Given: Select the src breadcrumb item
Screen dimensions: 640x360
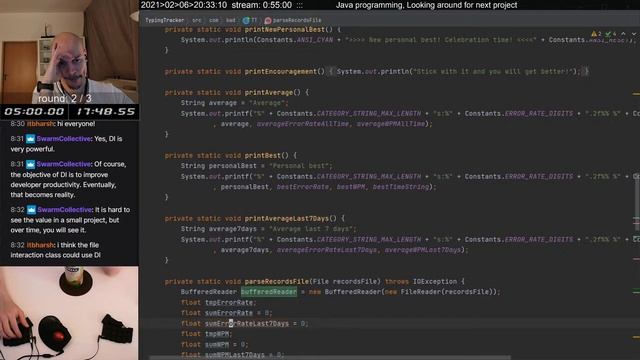Looking at the screenshot, I should [197, 20].
